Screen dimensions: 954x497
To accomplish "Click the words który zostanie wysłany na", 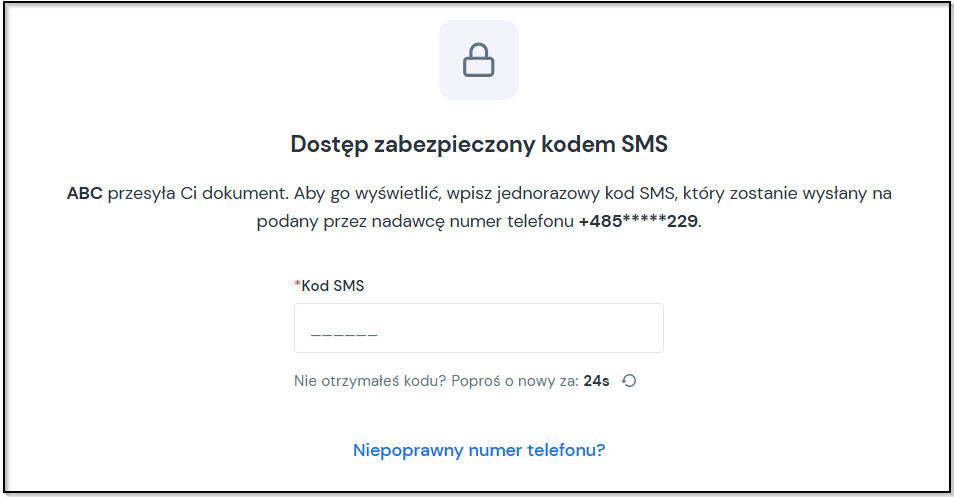I will (787, 193).
